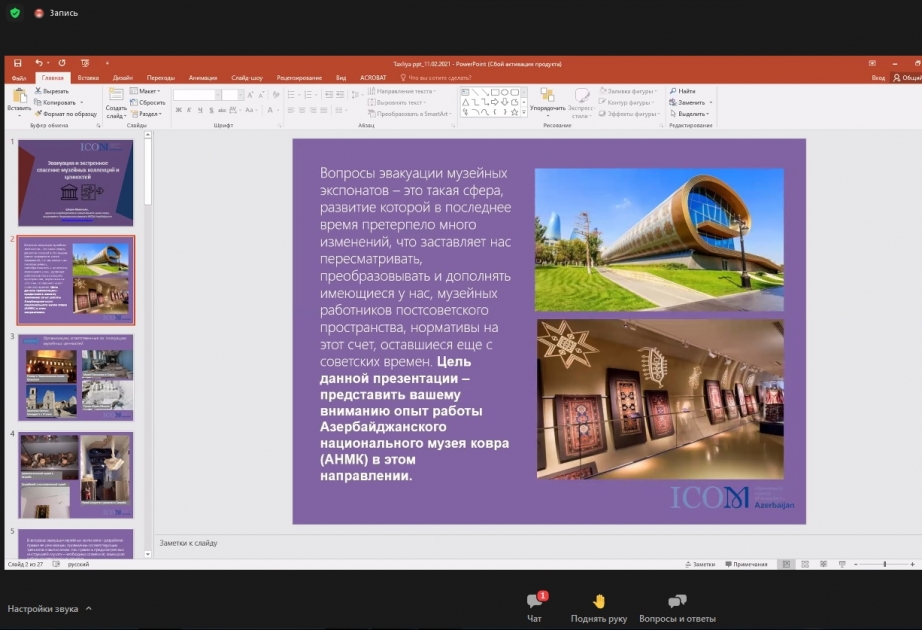This screenshot has width=922, height=630.
Task: Click Вырезать (cut)
Action: click(52, 91)
